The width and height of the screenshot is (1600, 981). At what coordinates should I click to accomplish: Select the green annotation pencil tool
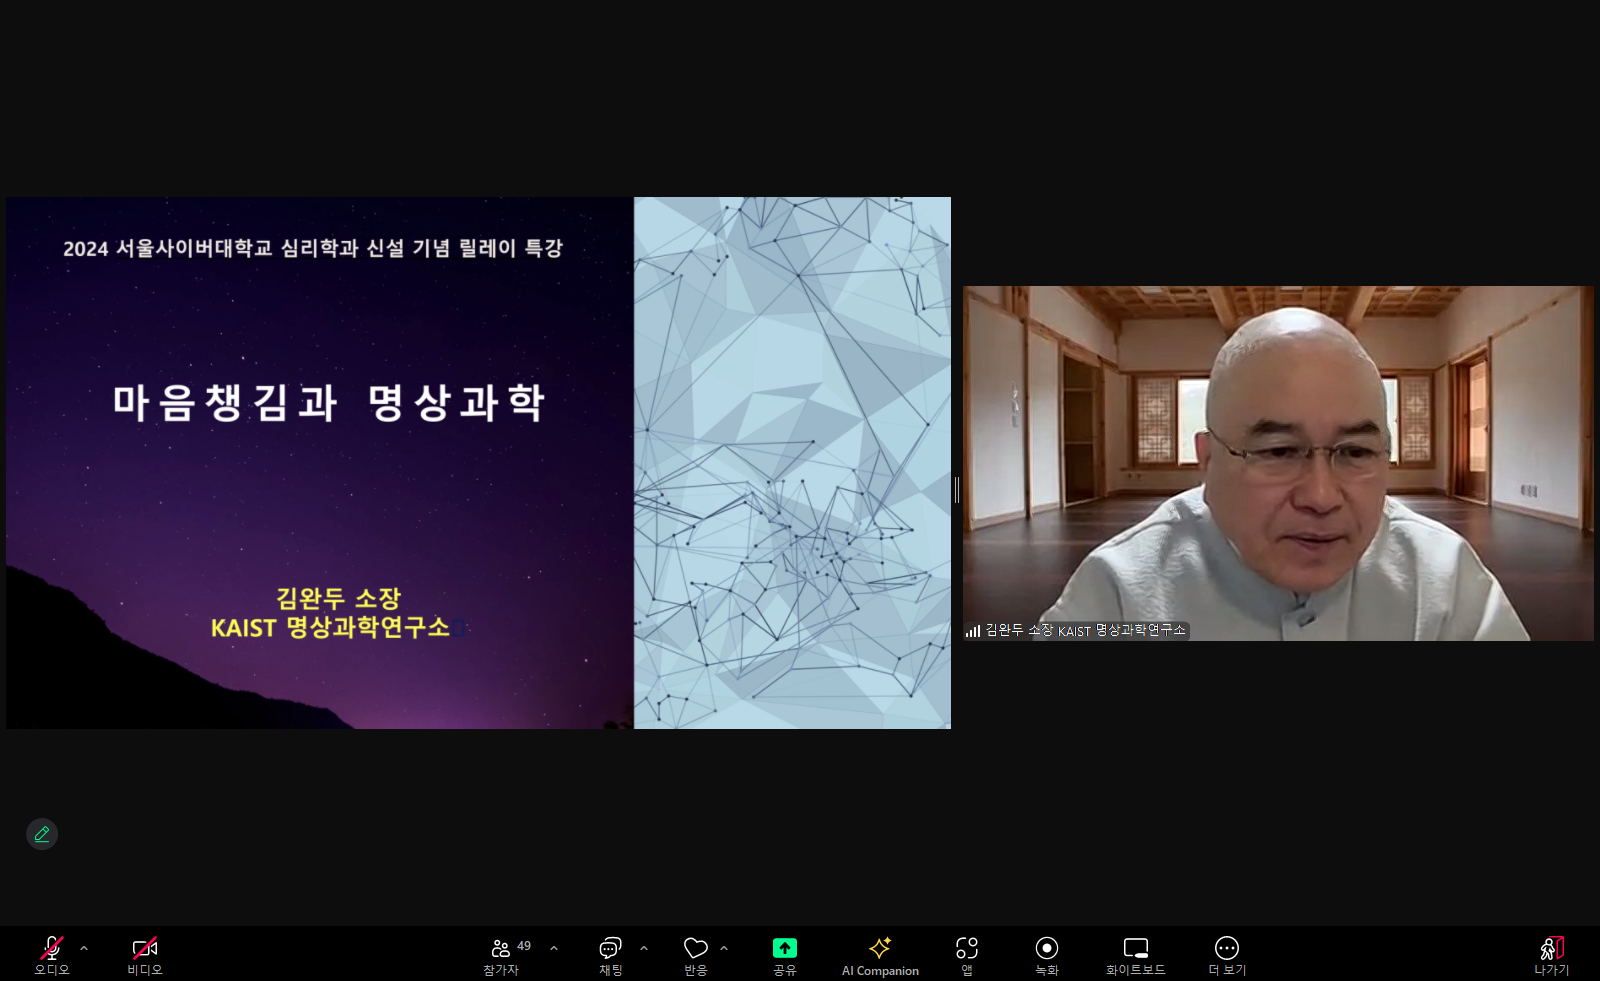tap(42, 834)
